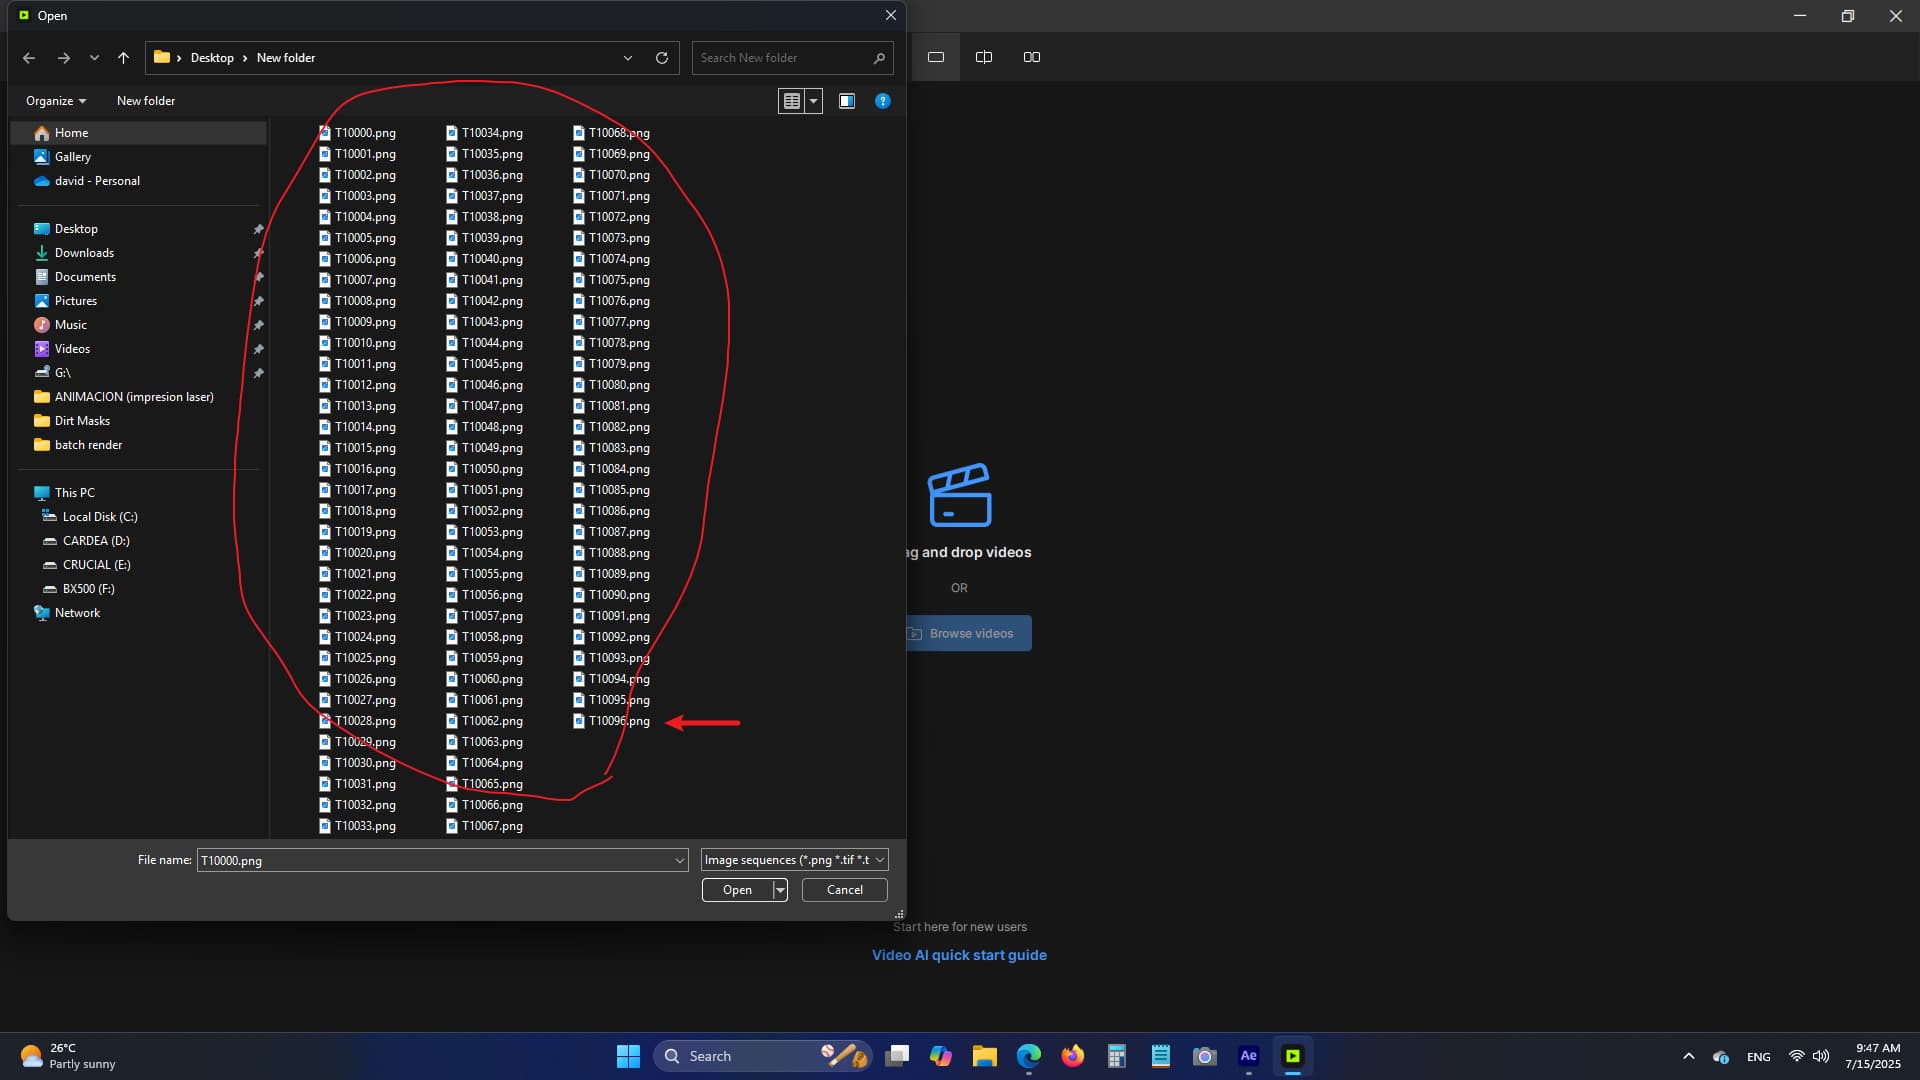Expand the File name history dropdown

(x=679, y=860)
